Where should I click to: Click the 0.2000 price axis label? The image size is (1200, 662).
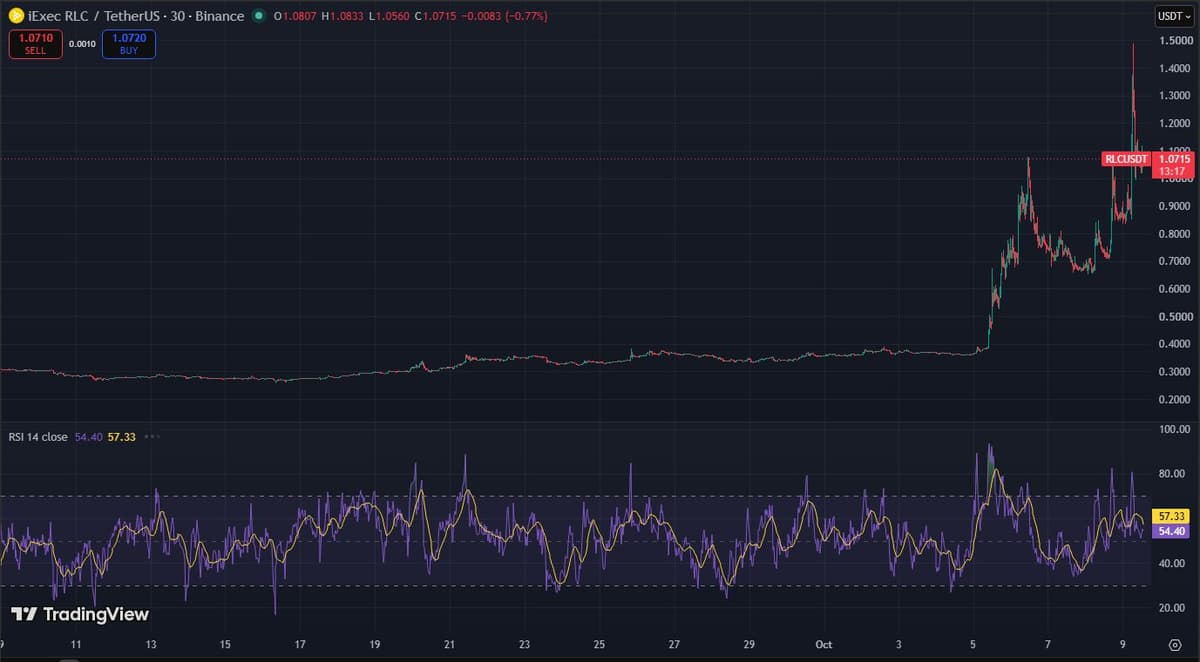[1174, 399]
